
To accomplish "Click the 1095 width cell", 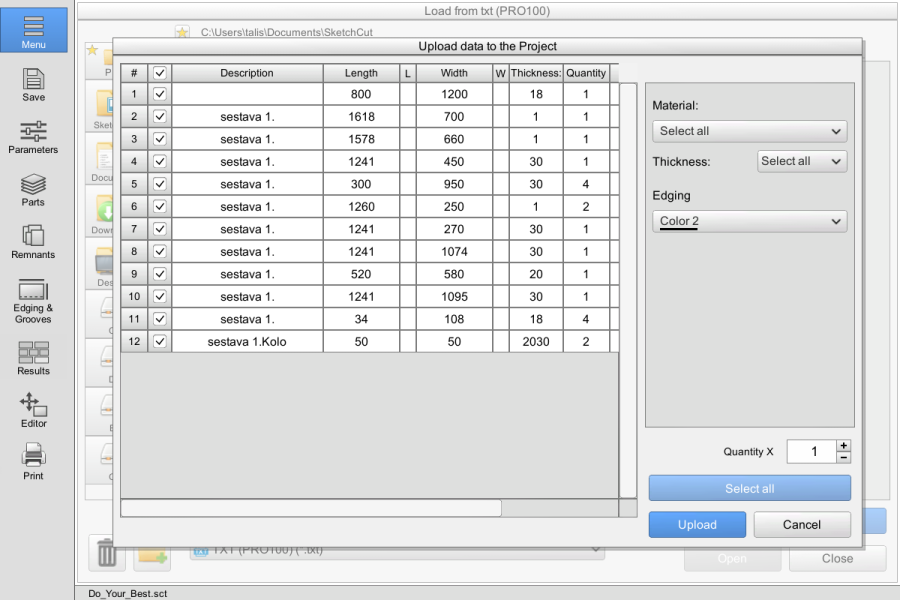I will [454, 297].
